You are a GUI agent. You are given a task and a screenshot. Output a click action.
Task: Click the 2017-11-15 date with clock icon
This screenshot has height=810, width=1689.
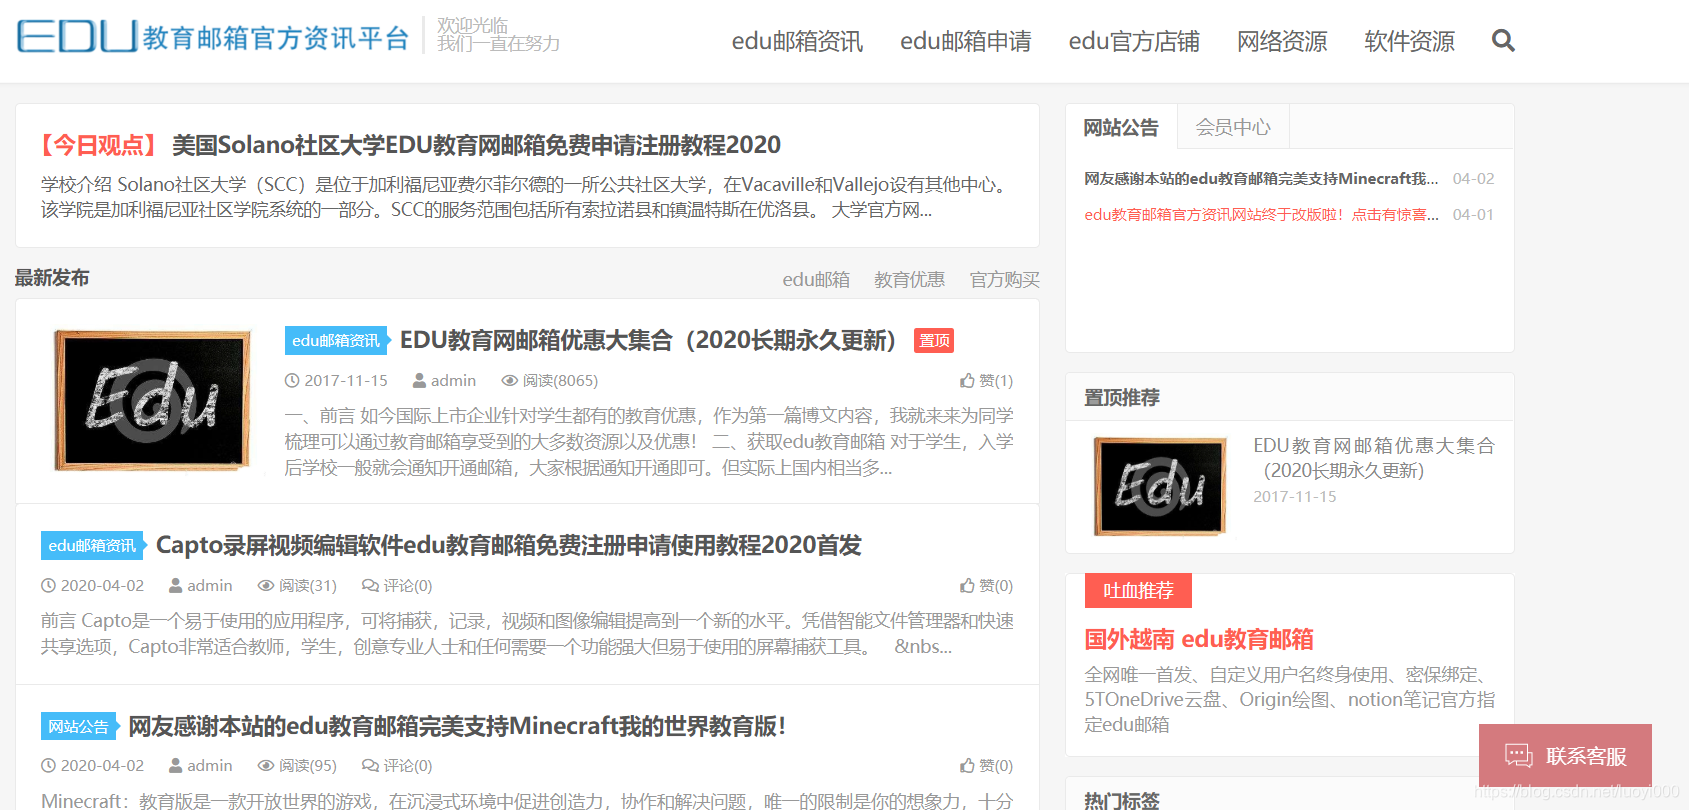pyautogui.click(x=336, y=381)
